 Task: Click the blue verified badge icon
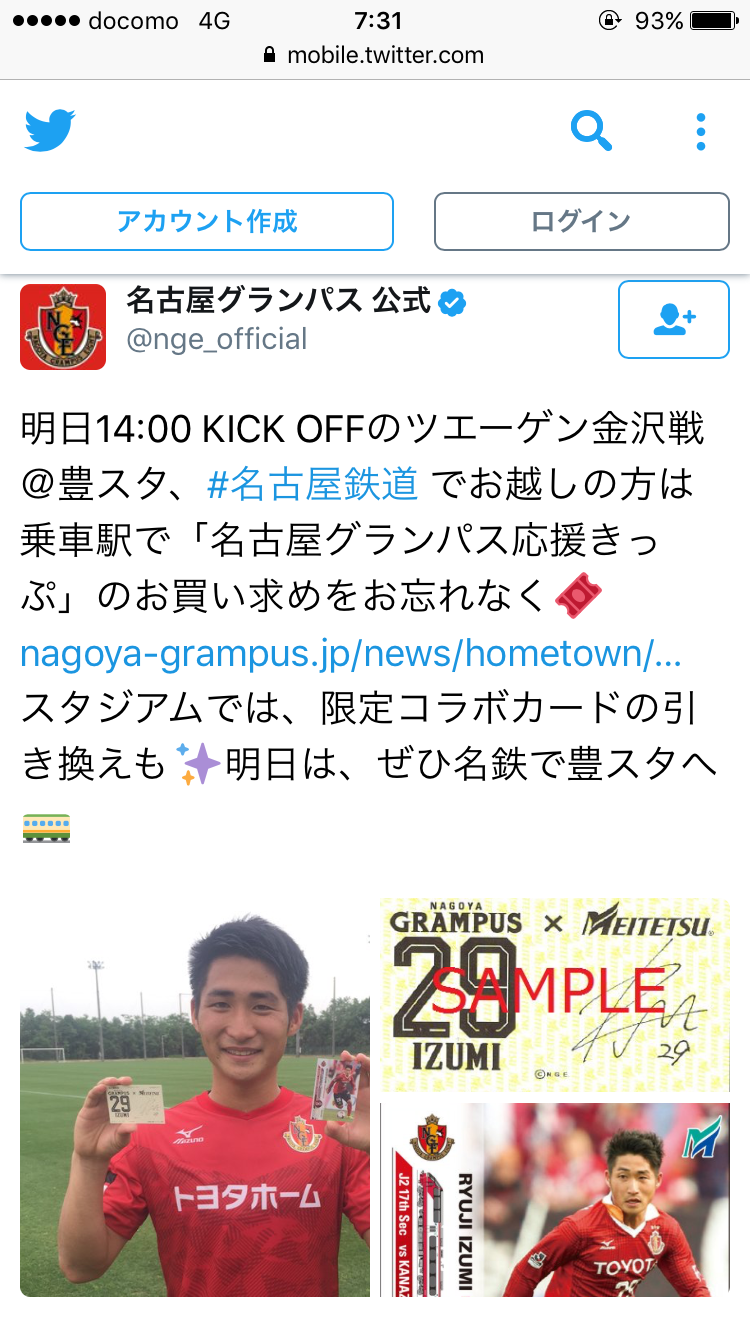tap(454, 302)
